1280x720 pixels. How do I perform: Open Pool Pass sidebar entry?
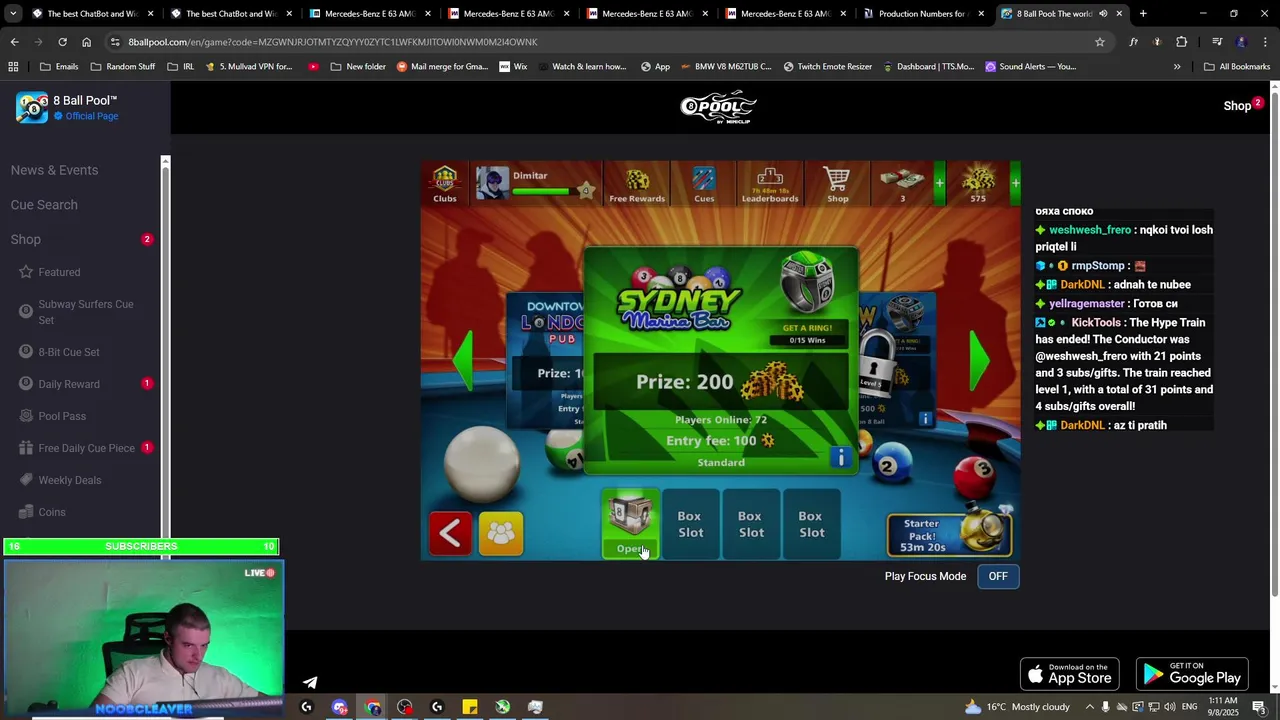tap(62, 416)
